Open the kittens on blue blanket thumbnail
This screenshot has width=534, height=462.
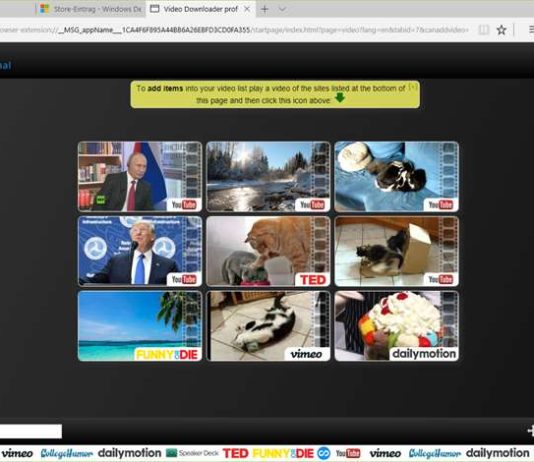click(x=396, y=177)
